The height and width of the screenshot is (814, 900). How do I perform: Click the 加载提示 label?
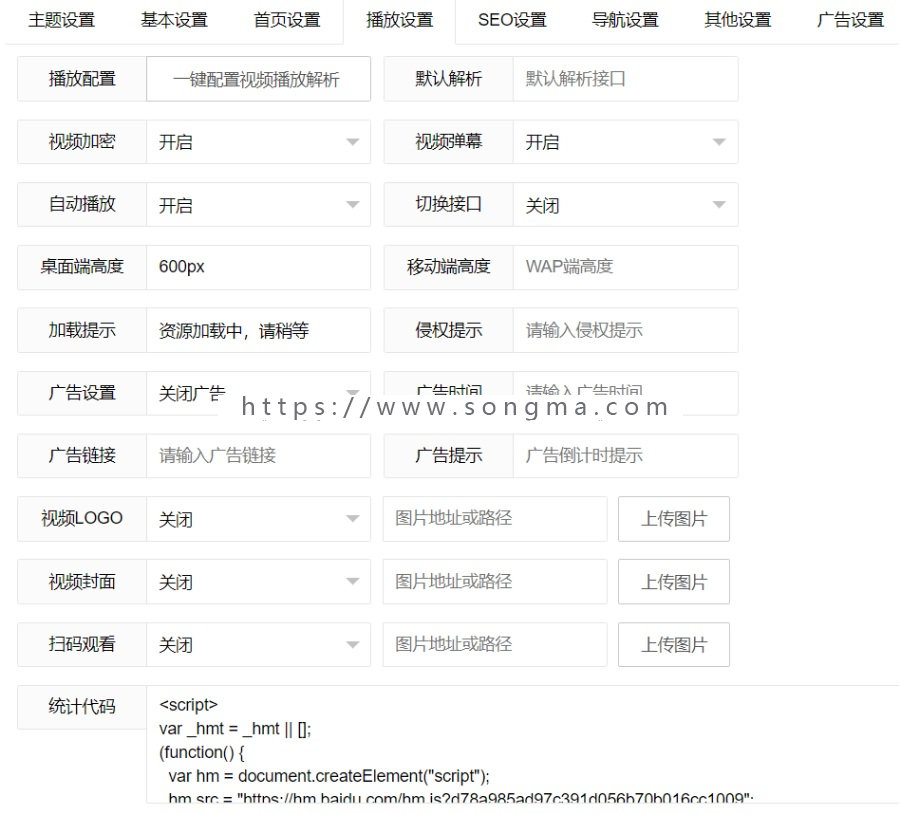(x=82, y=330)
